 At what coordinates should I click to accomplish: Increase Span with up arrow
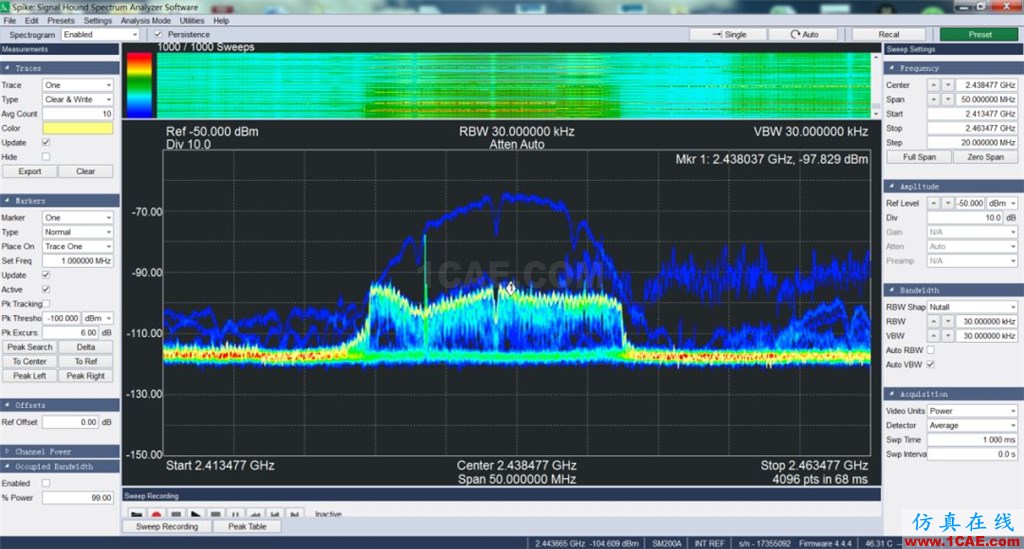(x=933, y=99)
